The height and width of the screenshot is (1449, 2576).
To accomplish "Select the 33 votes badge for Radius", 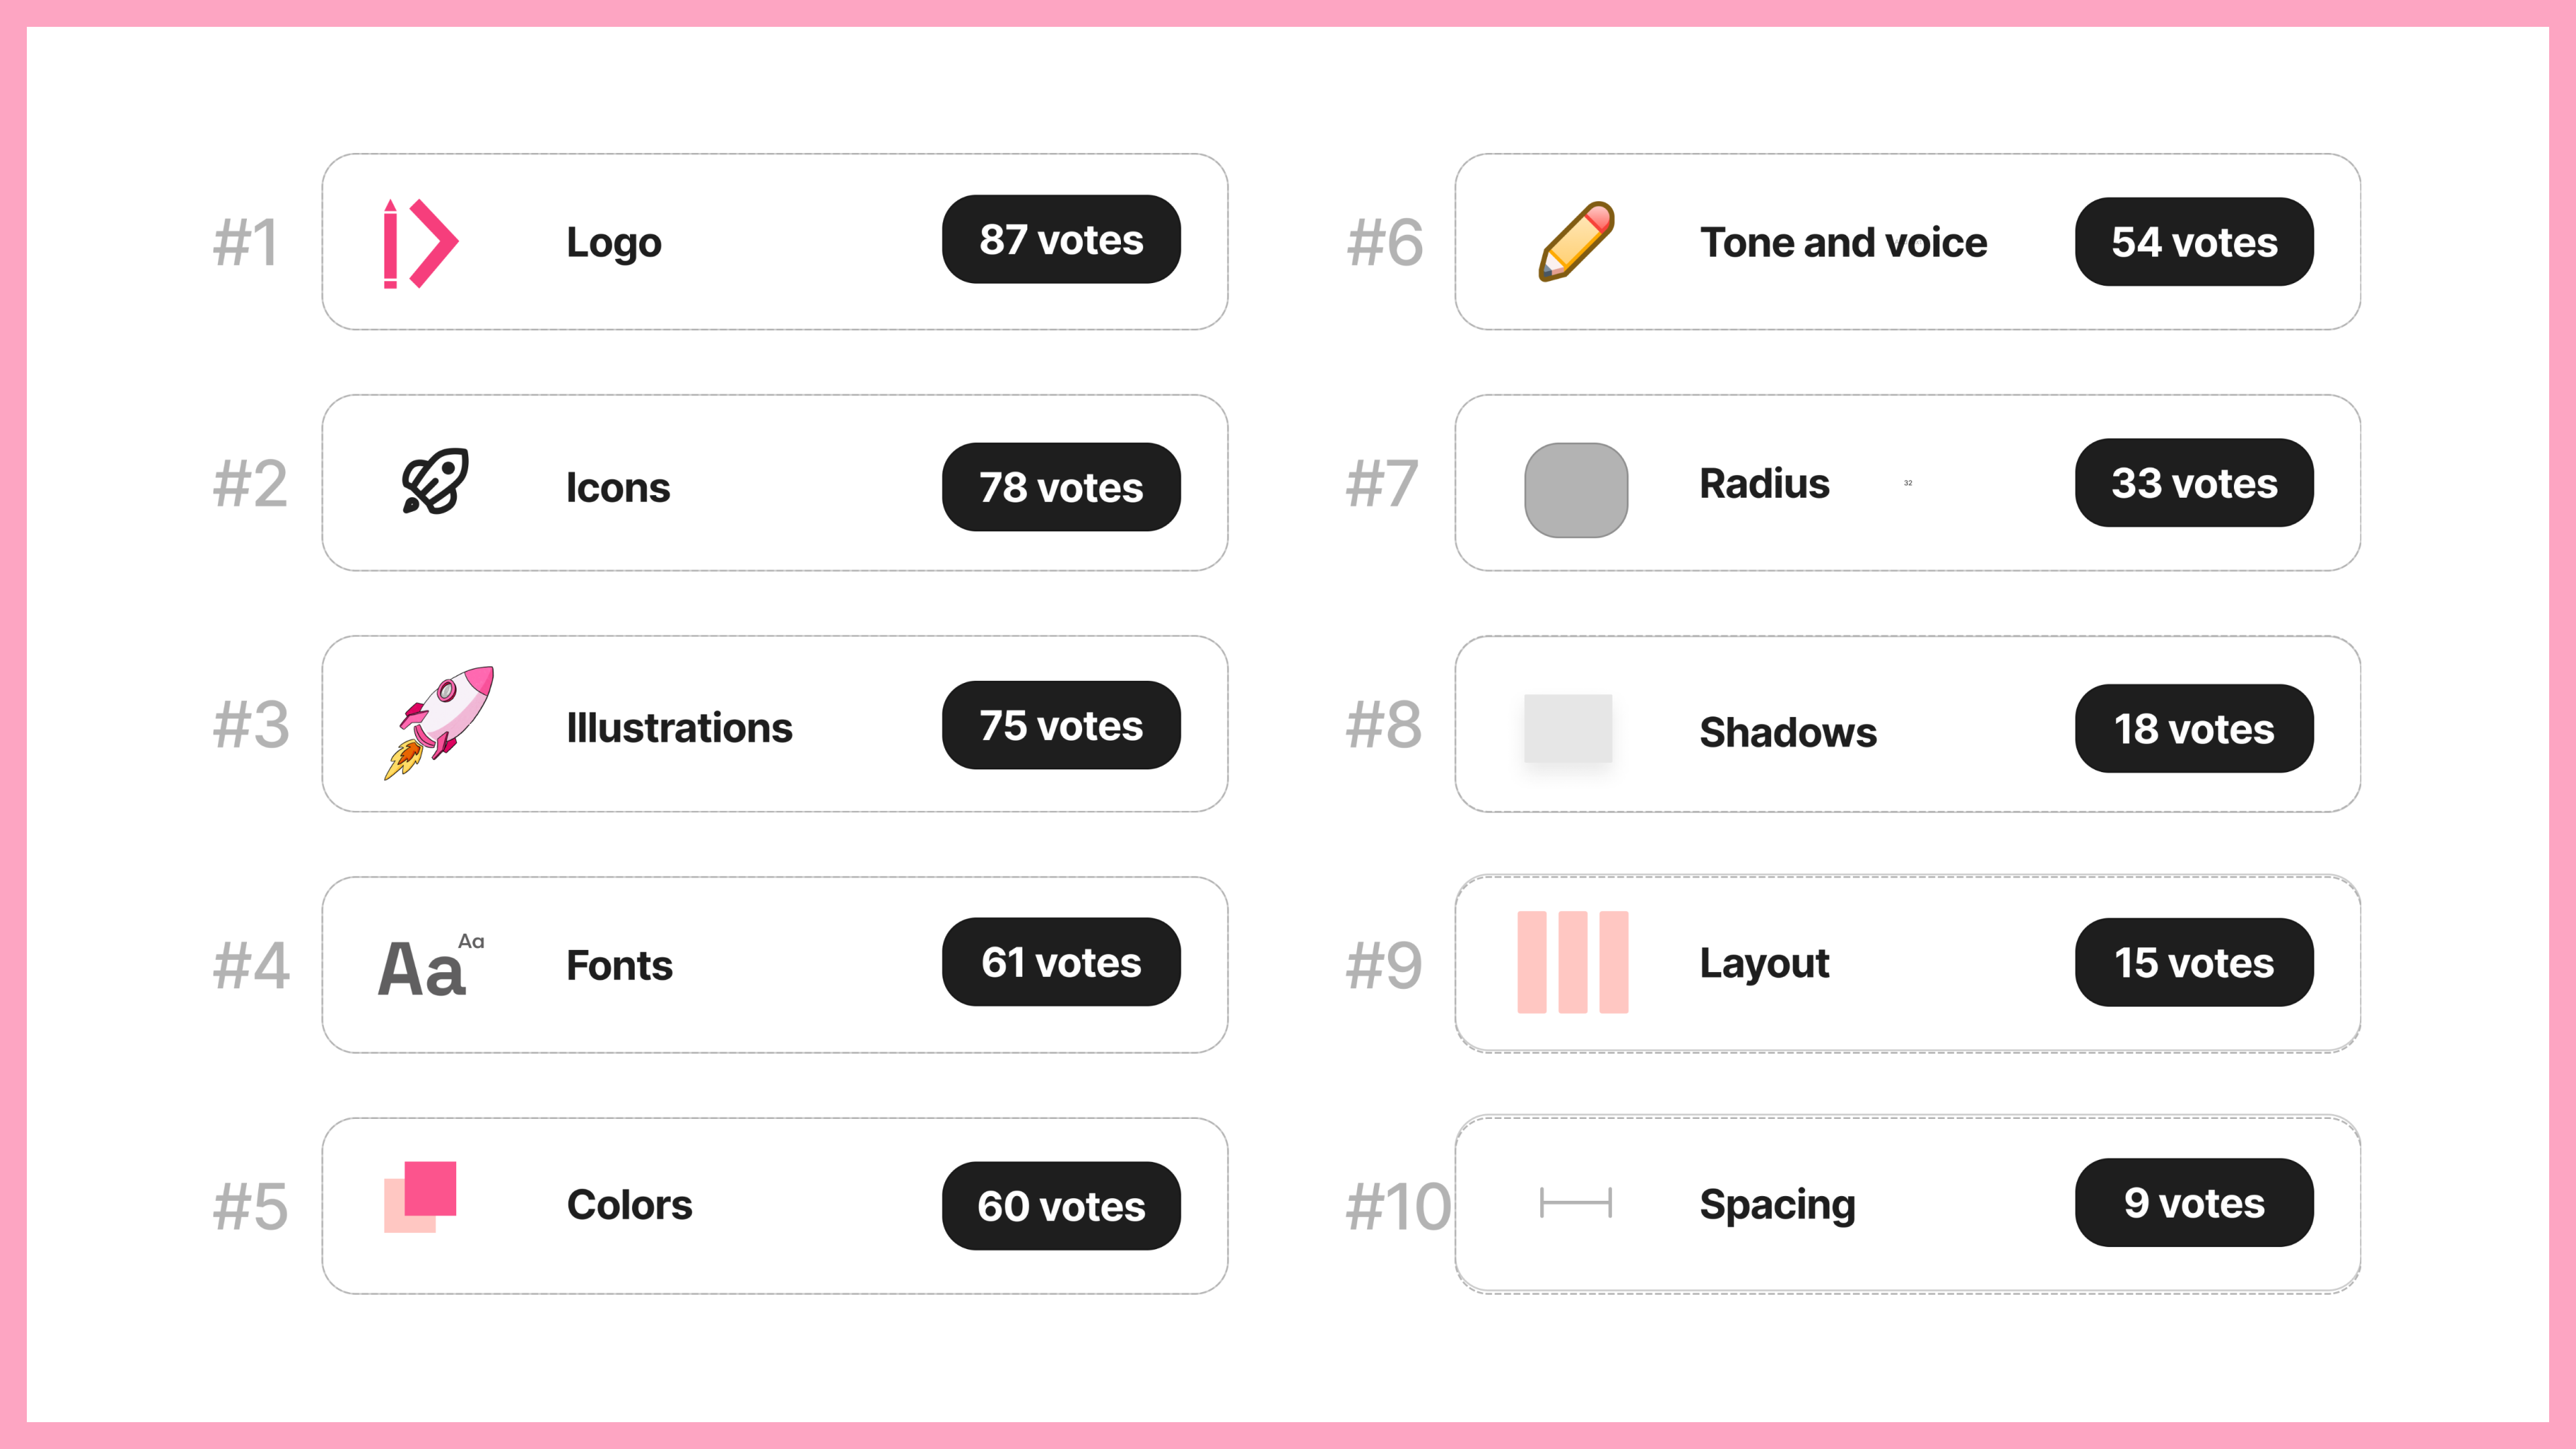I will (x=2194, y=483).
